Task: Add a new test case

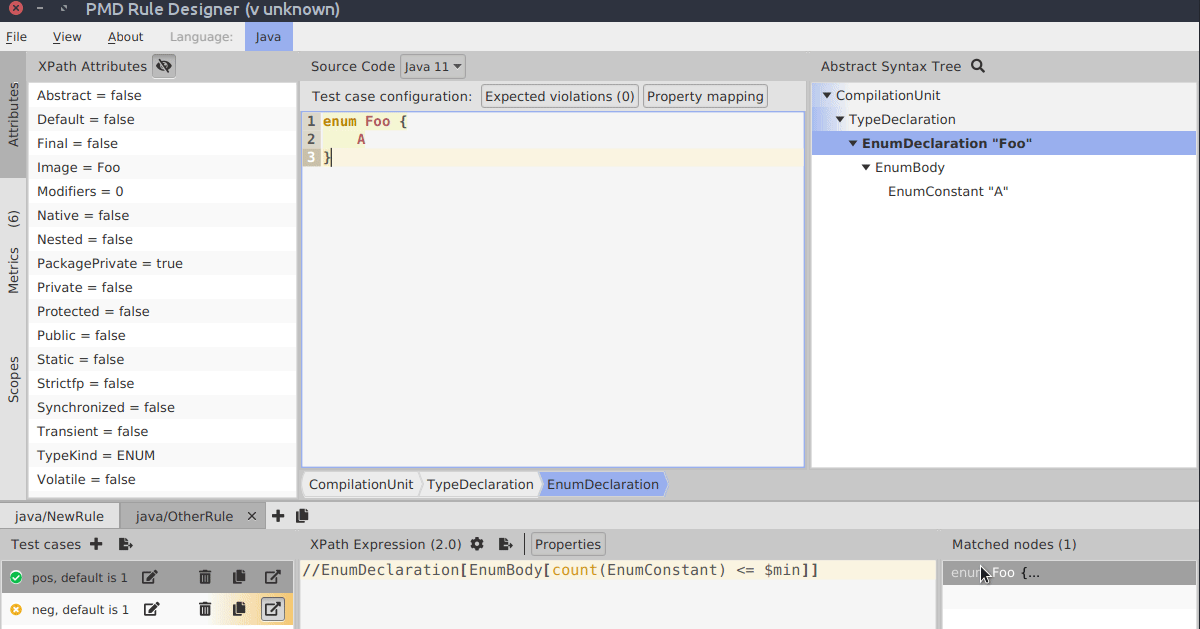Action: [96, 544]
